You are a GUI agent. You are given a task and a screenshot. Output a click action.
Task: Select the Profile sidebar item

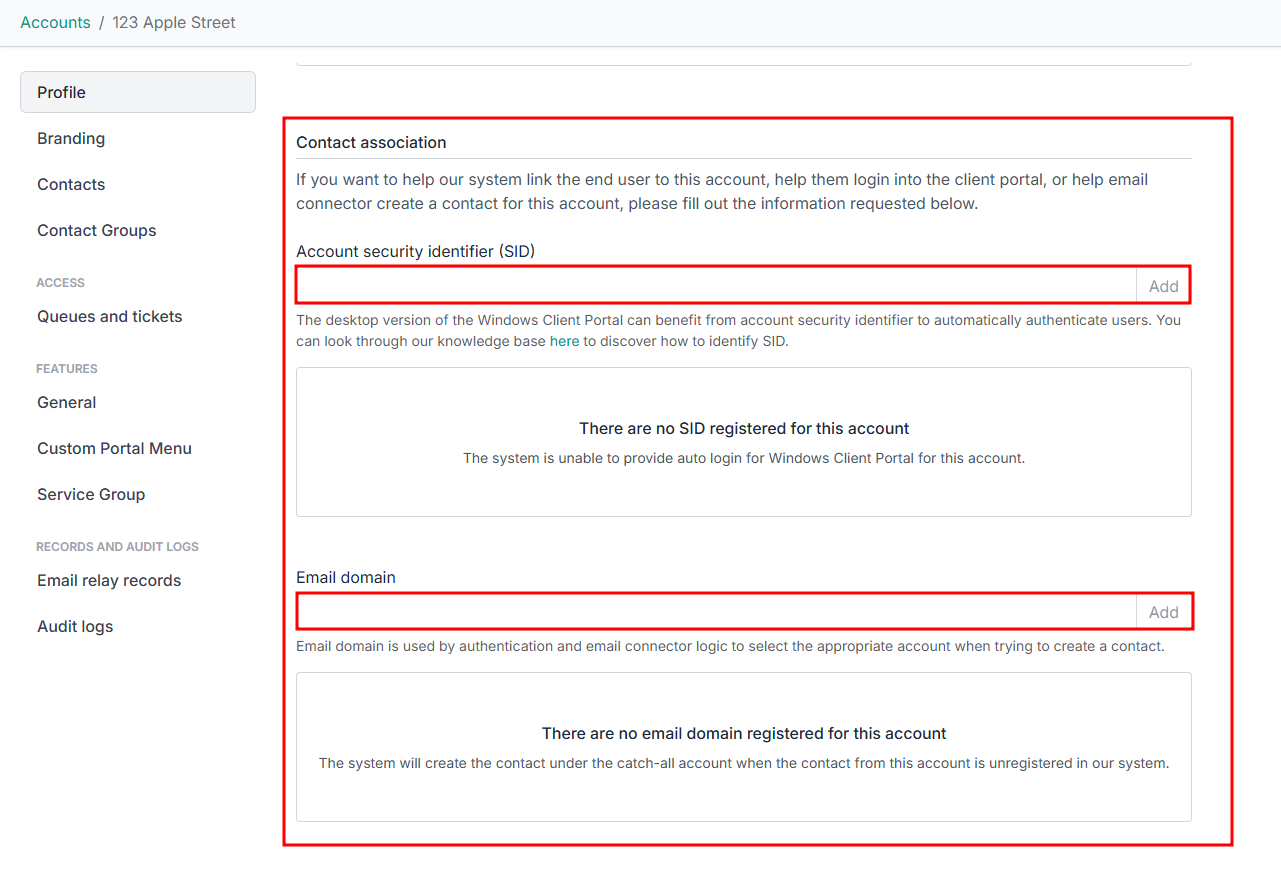coord(138,92)
